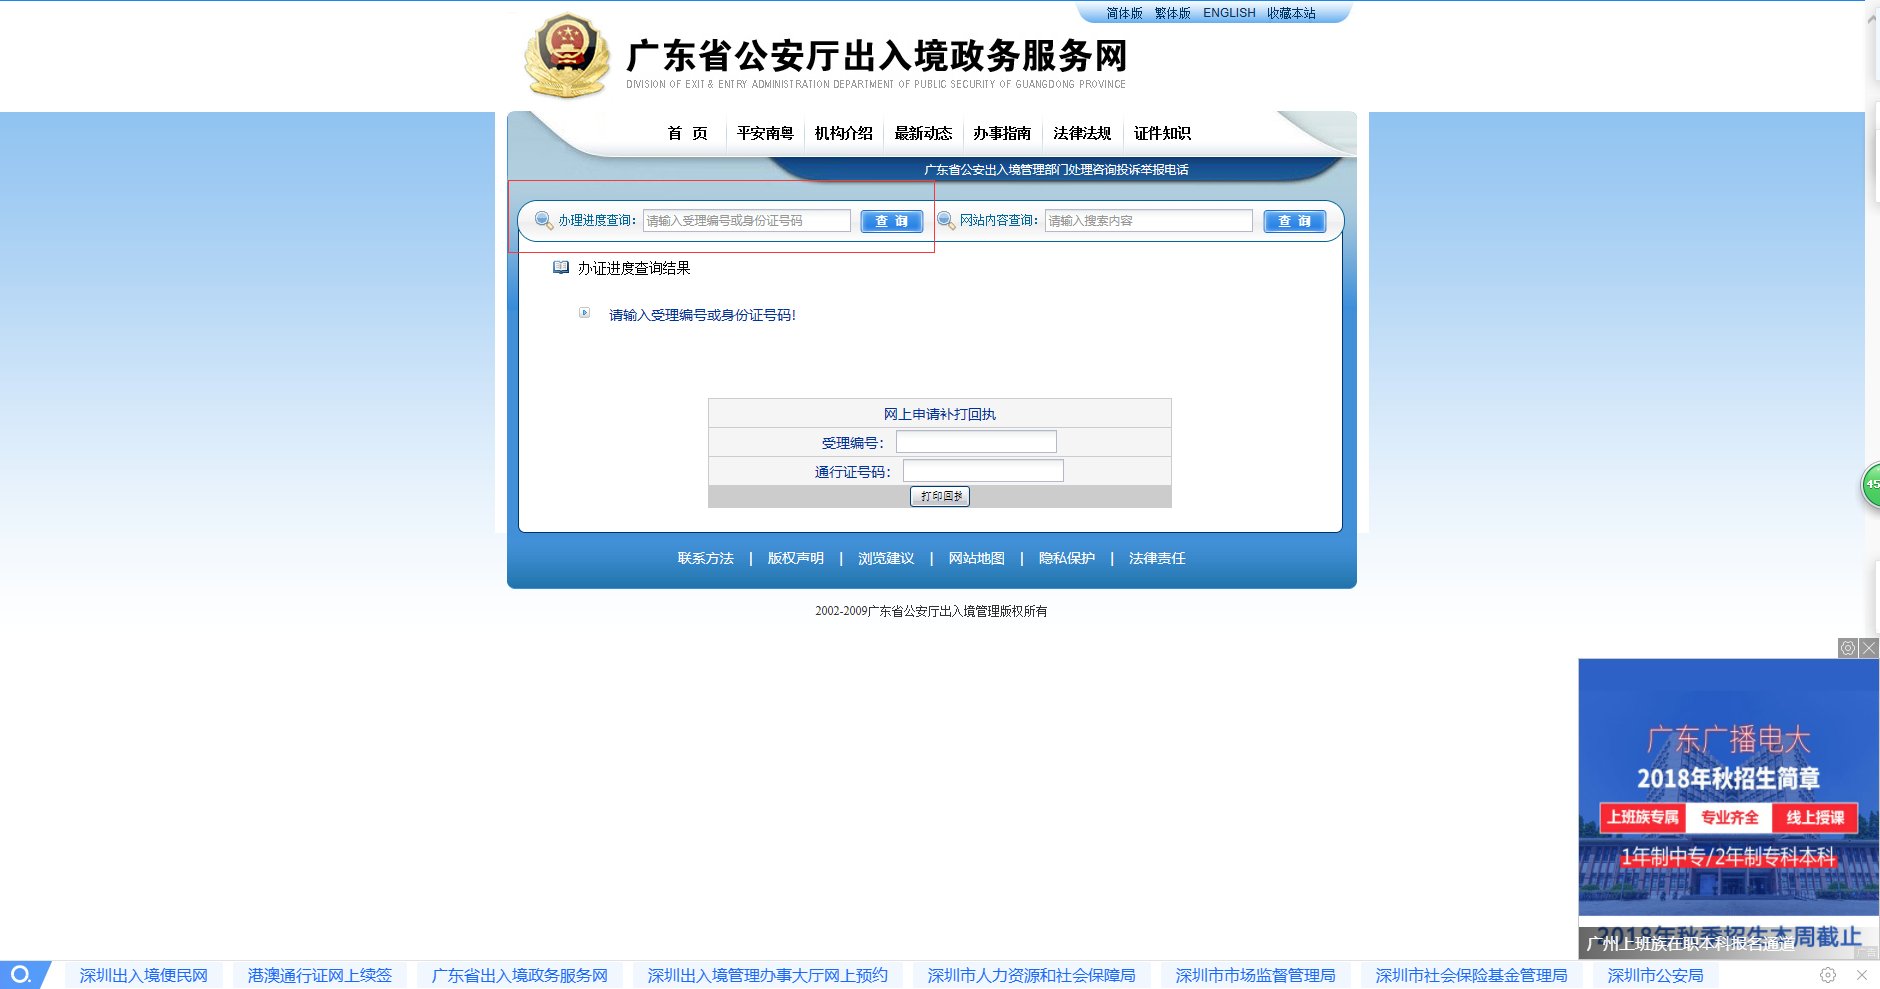Open the 网站地图 footer link
The image size is (1880, 989).
[x=979, y=558]
